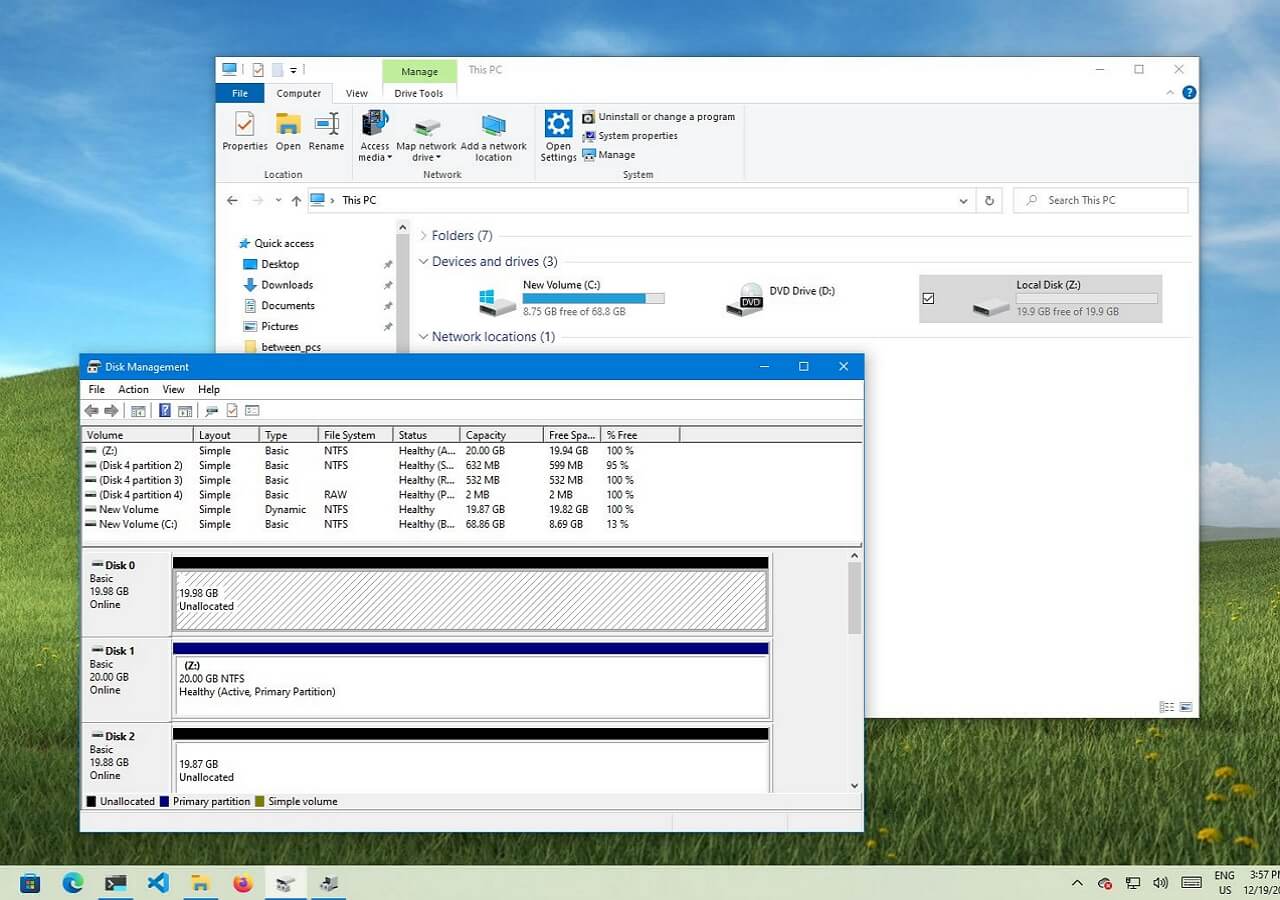1280x900 pixels.
Task: Collapse the Devices and drives group
Action: pos(424,262)
